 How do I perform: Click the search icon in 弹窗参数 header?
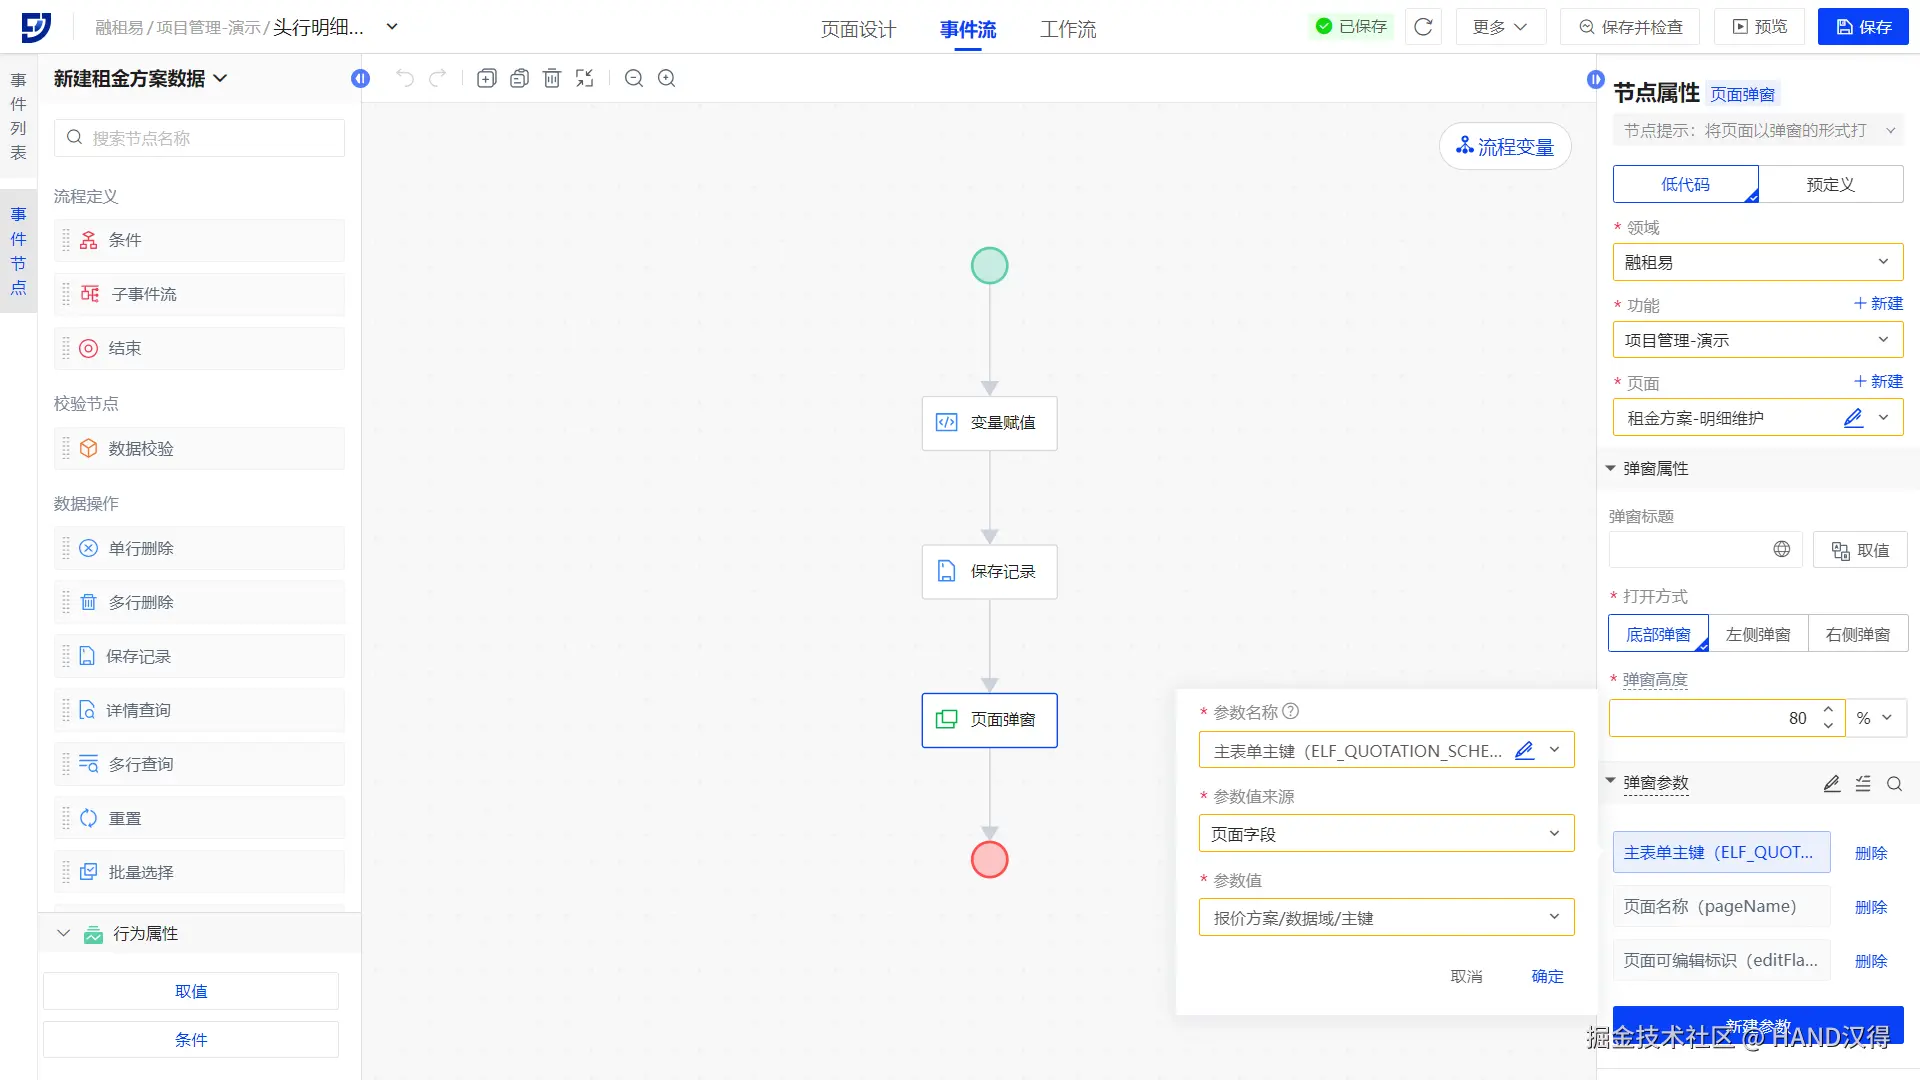click(x=1894, y=784)
